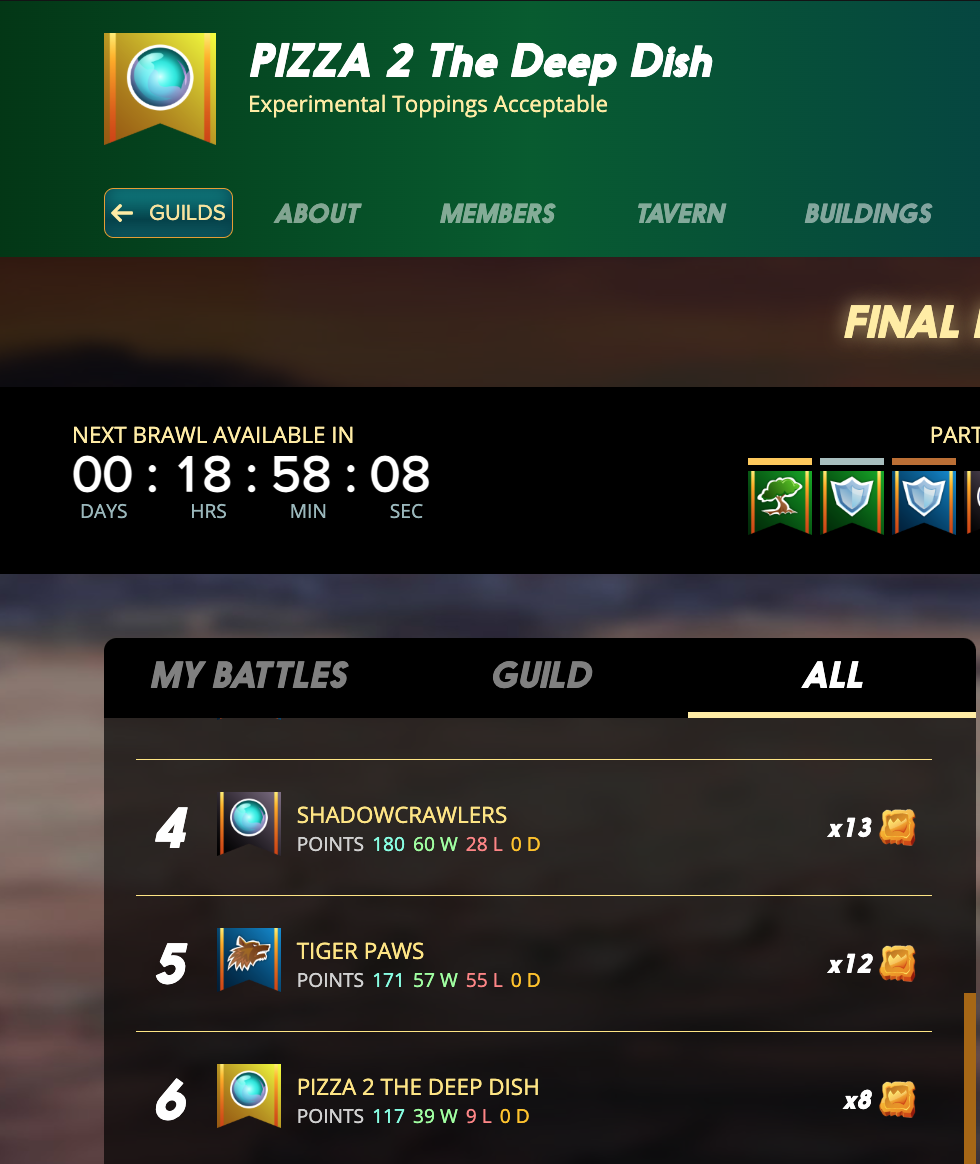This screenshot has height=1164, width=980.
Task: Switch to the GUILD results tab
Action: pyautogui.click(x=542, y=676)
